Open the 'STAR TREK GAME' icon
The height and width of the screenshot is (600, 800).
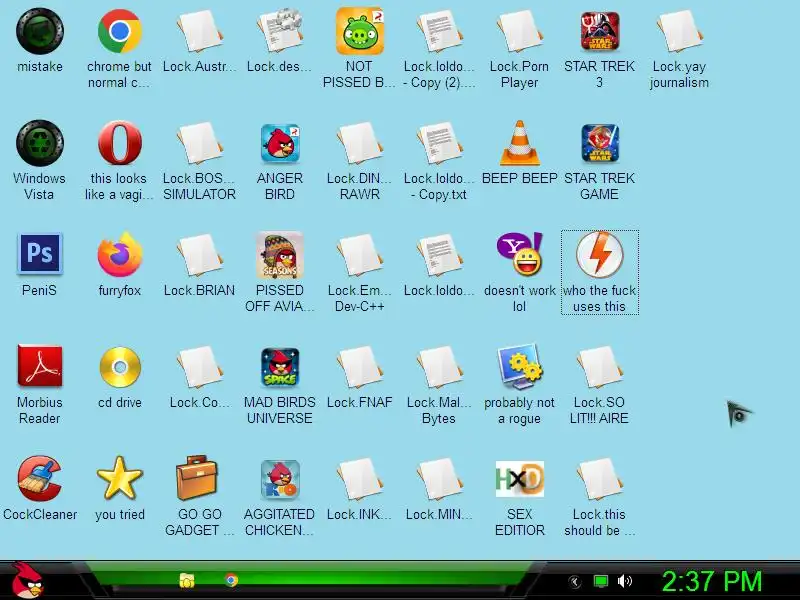[x=599, y=143]
